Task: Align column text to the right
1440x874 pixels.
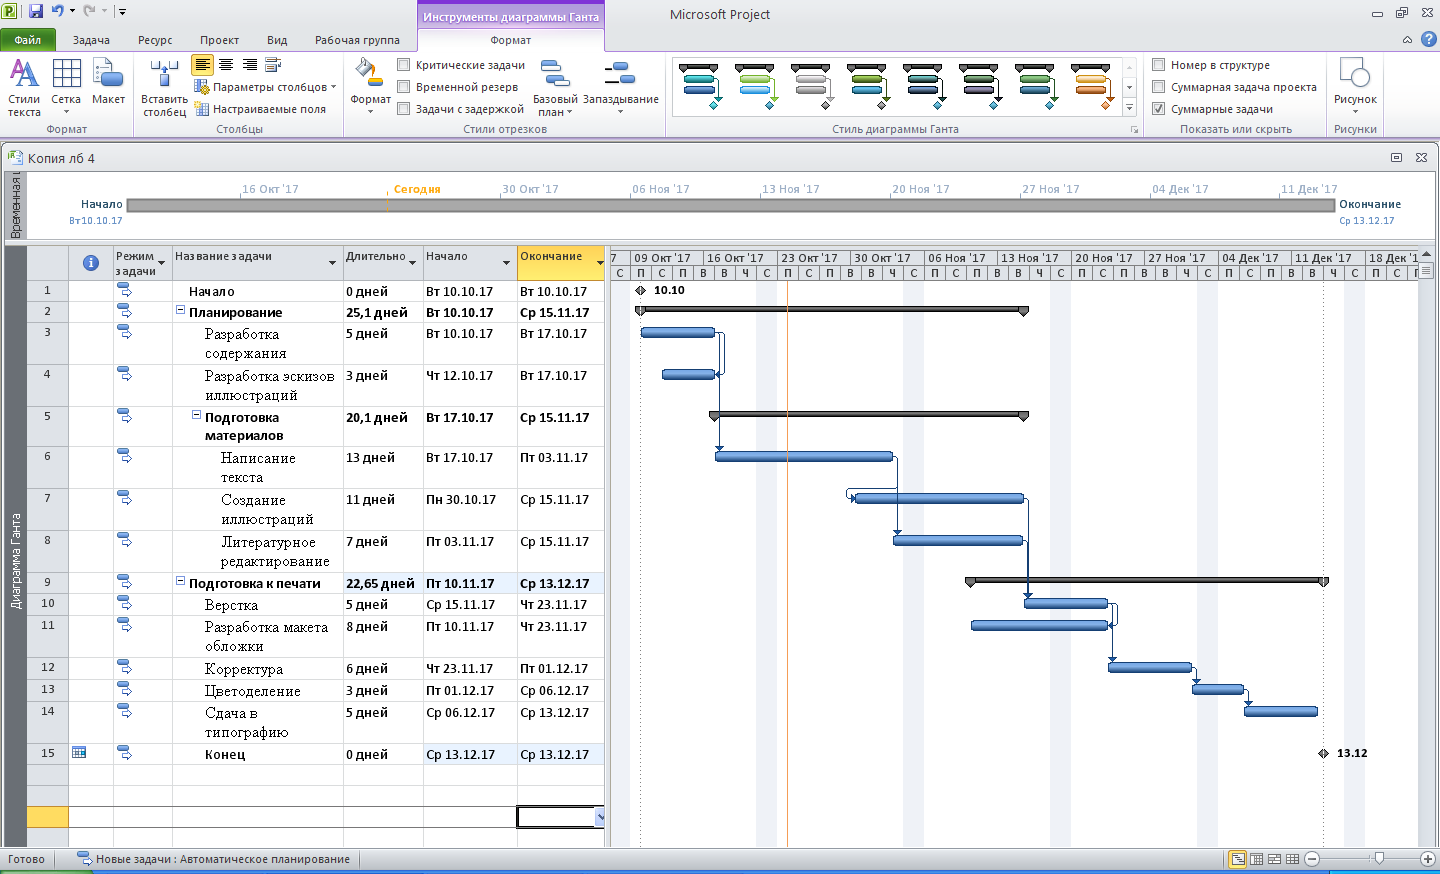Action: [249, 64]
